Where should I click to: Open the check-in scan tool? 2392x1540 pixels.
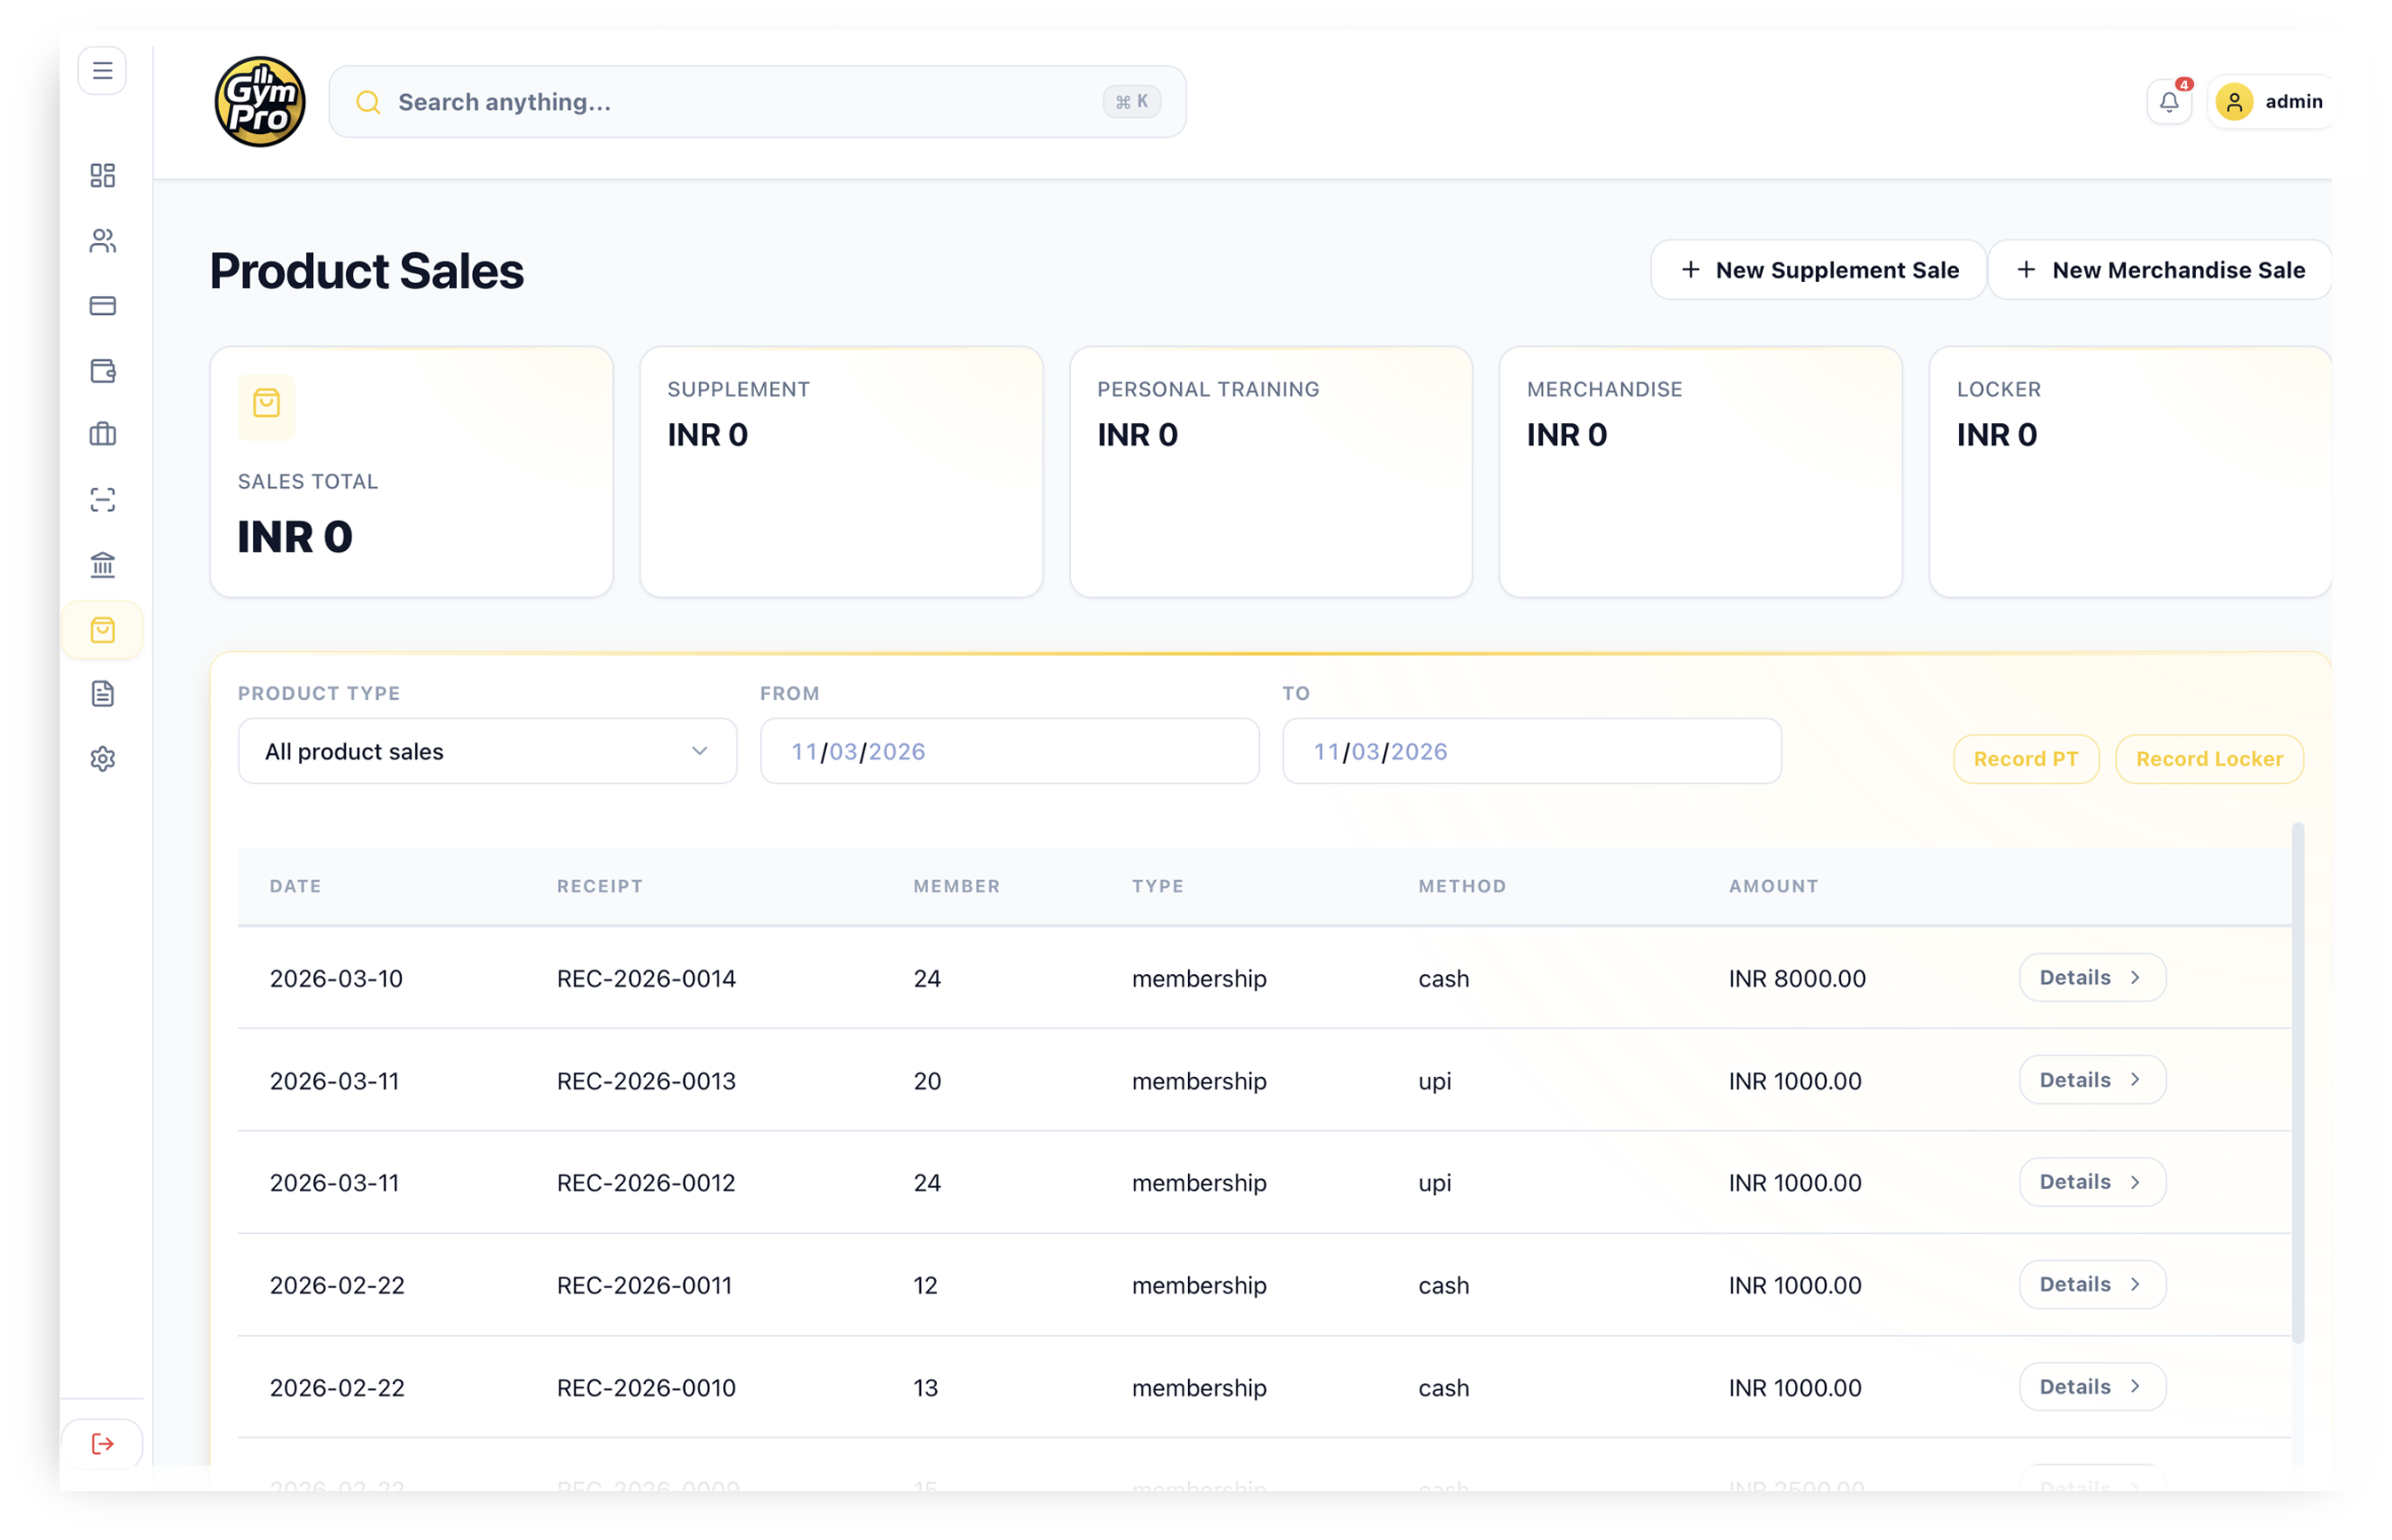[103, 500]
